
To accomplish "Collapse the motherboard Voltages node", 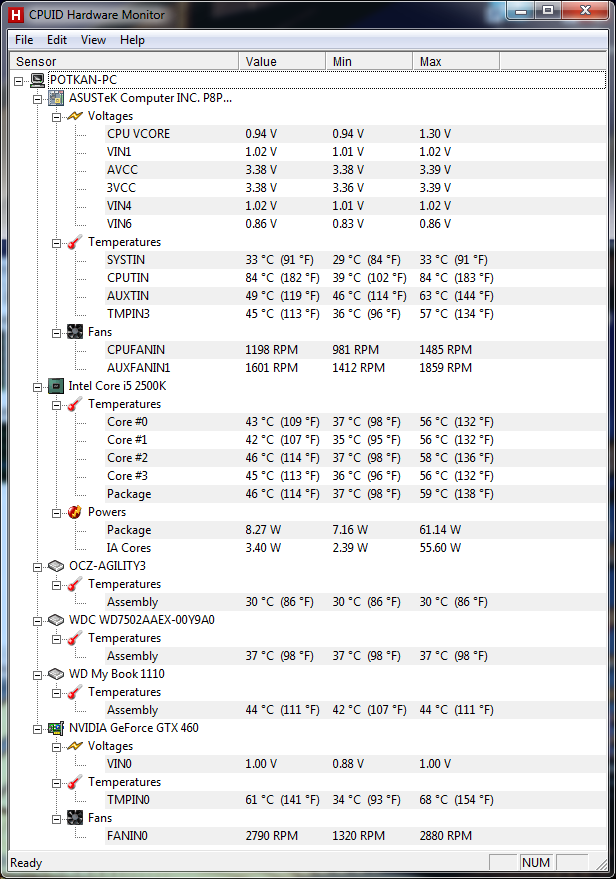I will tap(57, 117).
